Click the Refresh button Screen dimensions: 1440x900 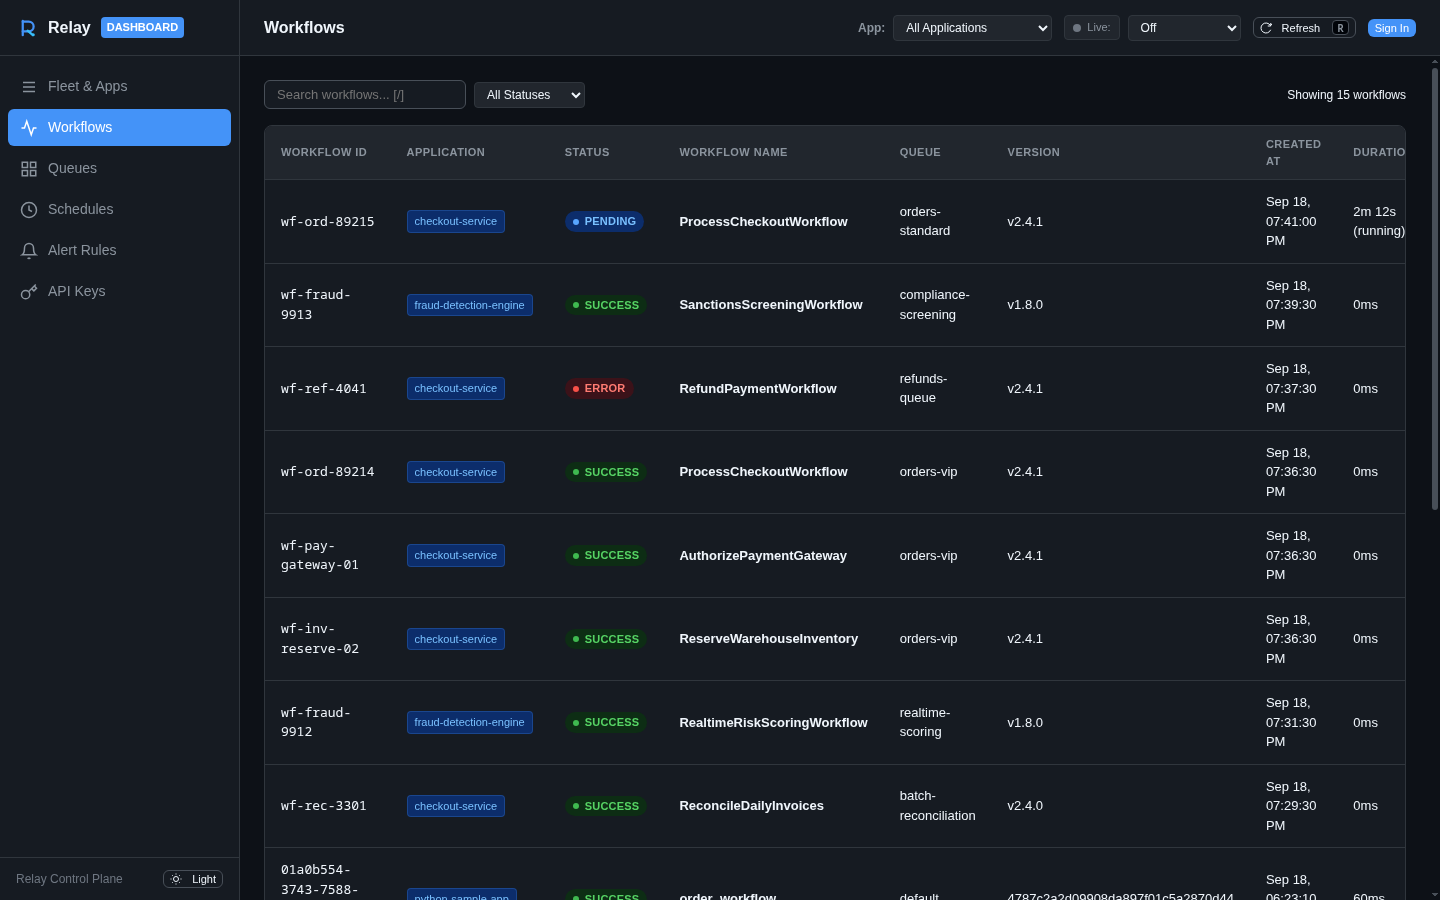[1304, 28]
